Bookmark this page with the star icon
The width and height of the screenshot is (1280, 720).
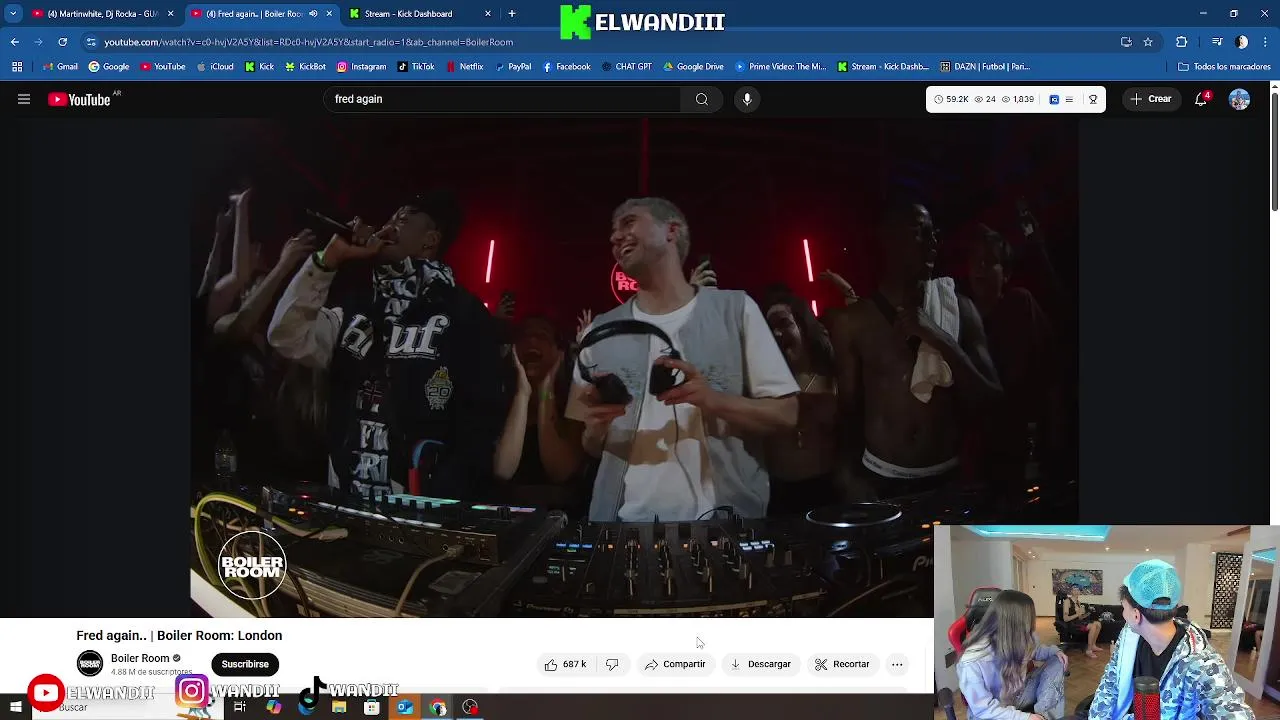tap(1148, 42)
